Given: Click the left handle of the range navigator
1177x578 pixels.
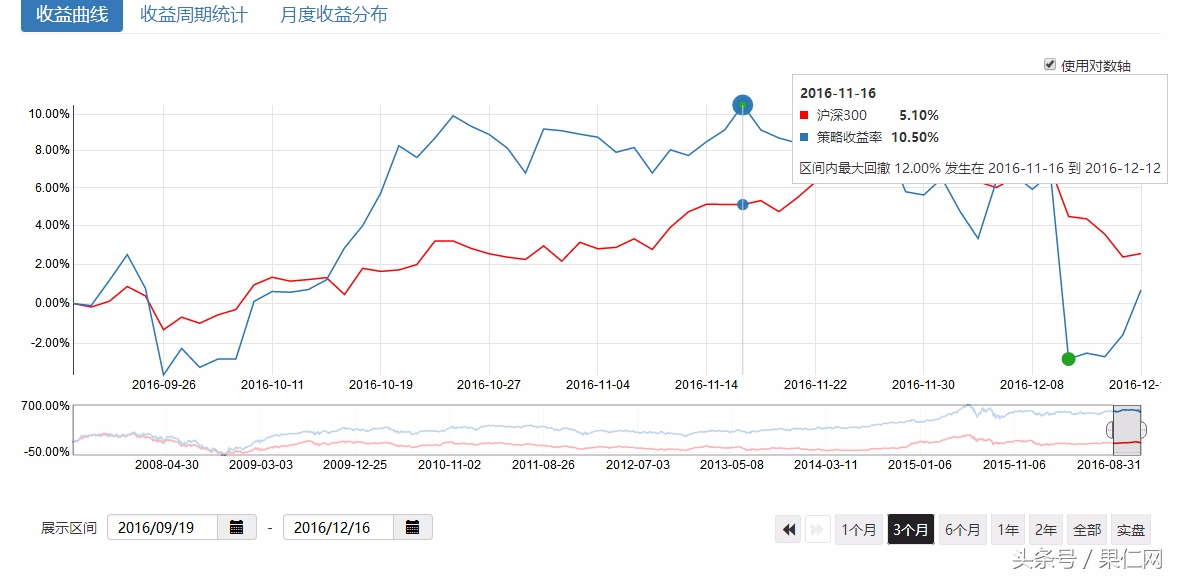Looking at the screenshot, I should tap(1110, 429).
